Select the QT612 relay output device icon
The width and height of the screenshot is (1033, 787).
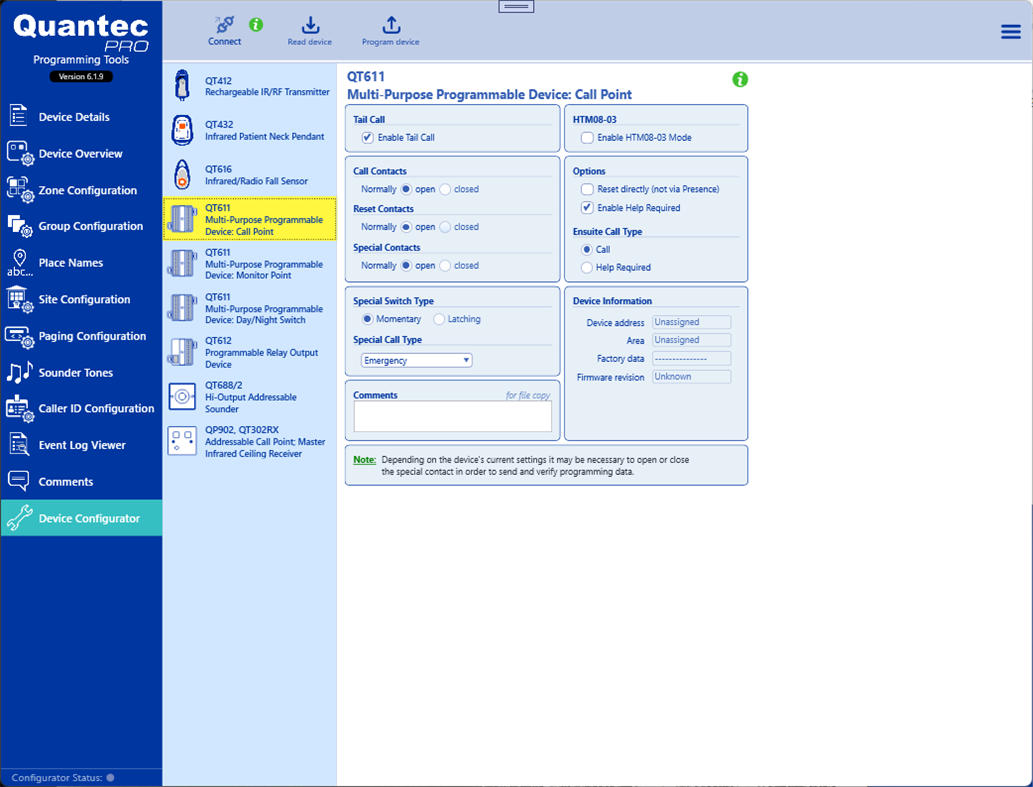pyautogui.click(x=182, y=352)
